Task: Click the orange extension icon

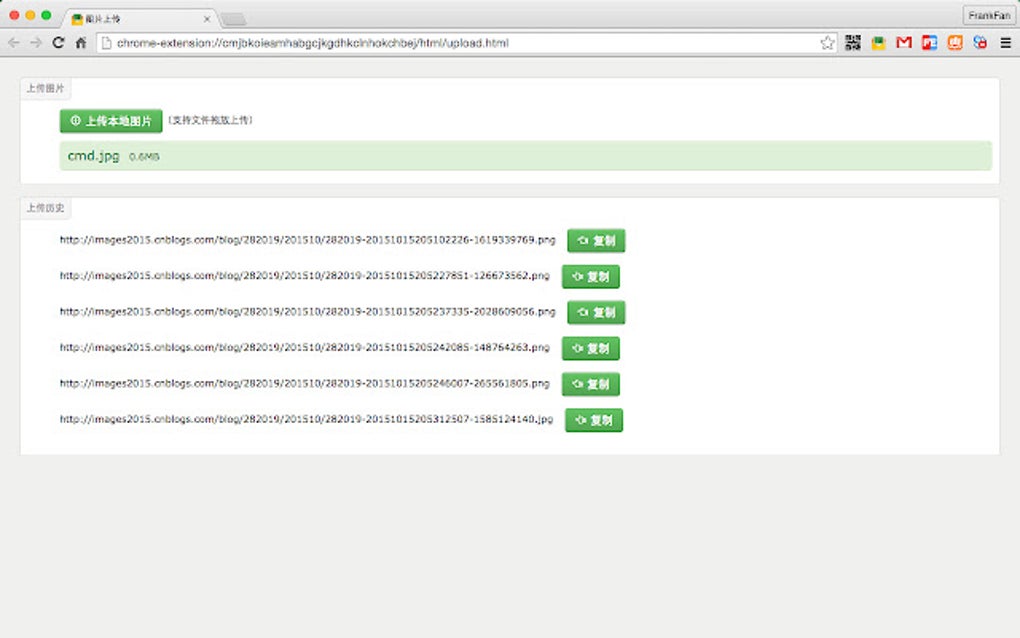Action: pos(953,43)
